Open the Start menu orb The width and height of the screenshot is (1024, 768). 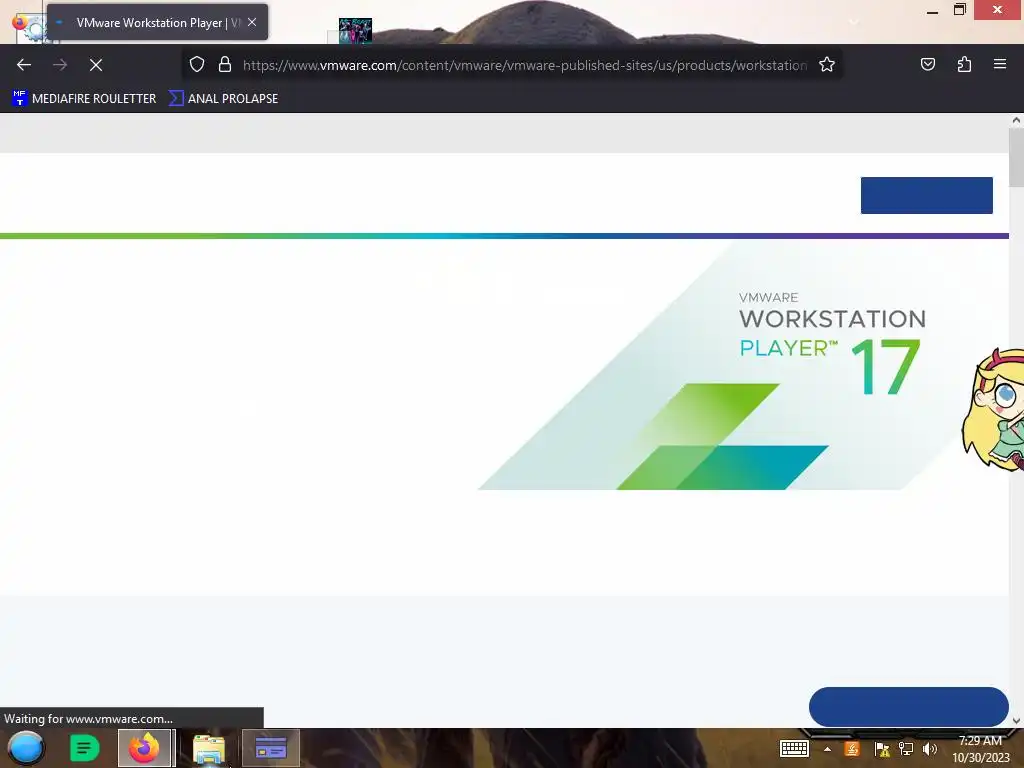pyautogui.click(x=26, y=748)
